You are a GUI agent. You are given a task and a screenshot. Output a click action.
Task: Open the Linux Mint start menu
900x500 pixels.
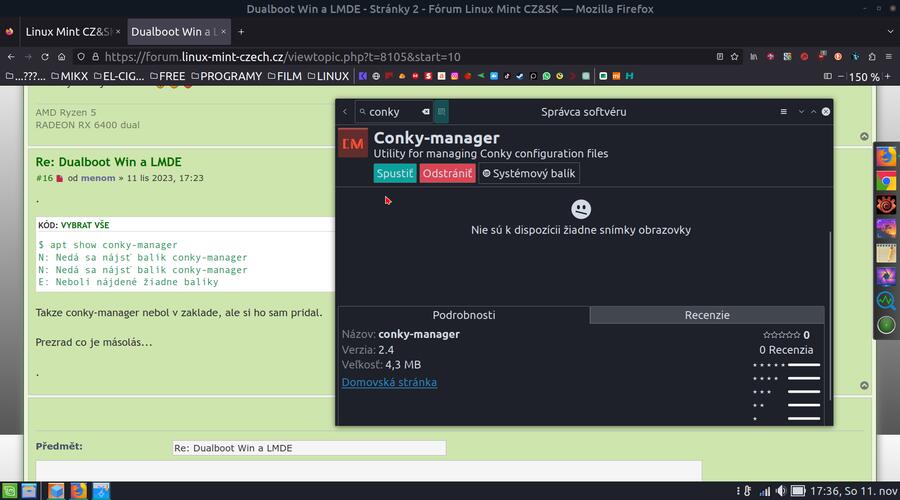9,490
